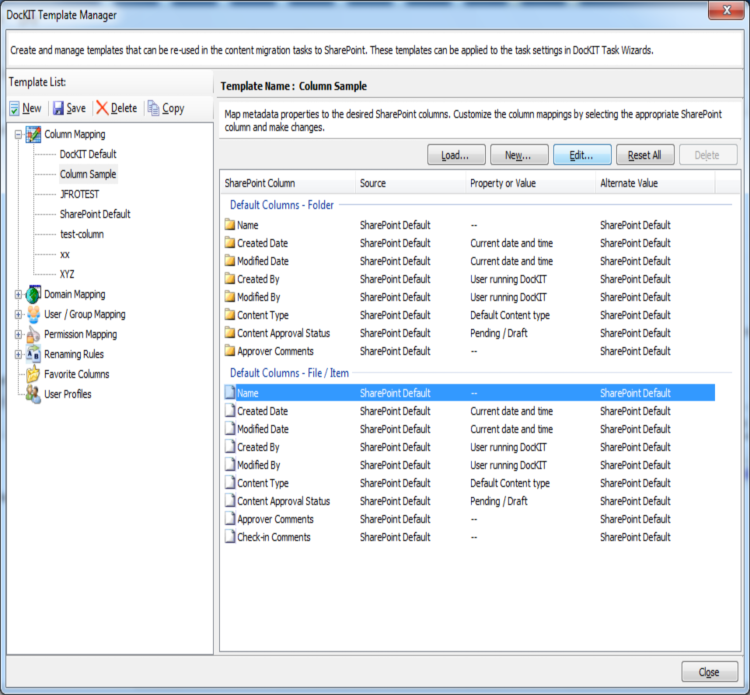Click folder icon of folder Created Date row
Screen dimensions: 750x695
[x=230, y=243]
